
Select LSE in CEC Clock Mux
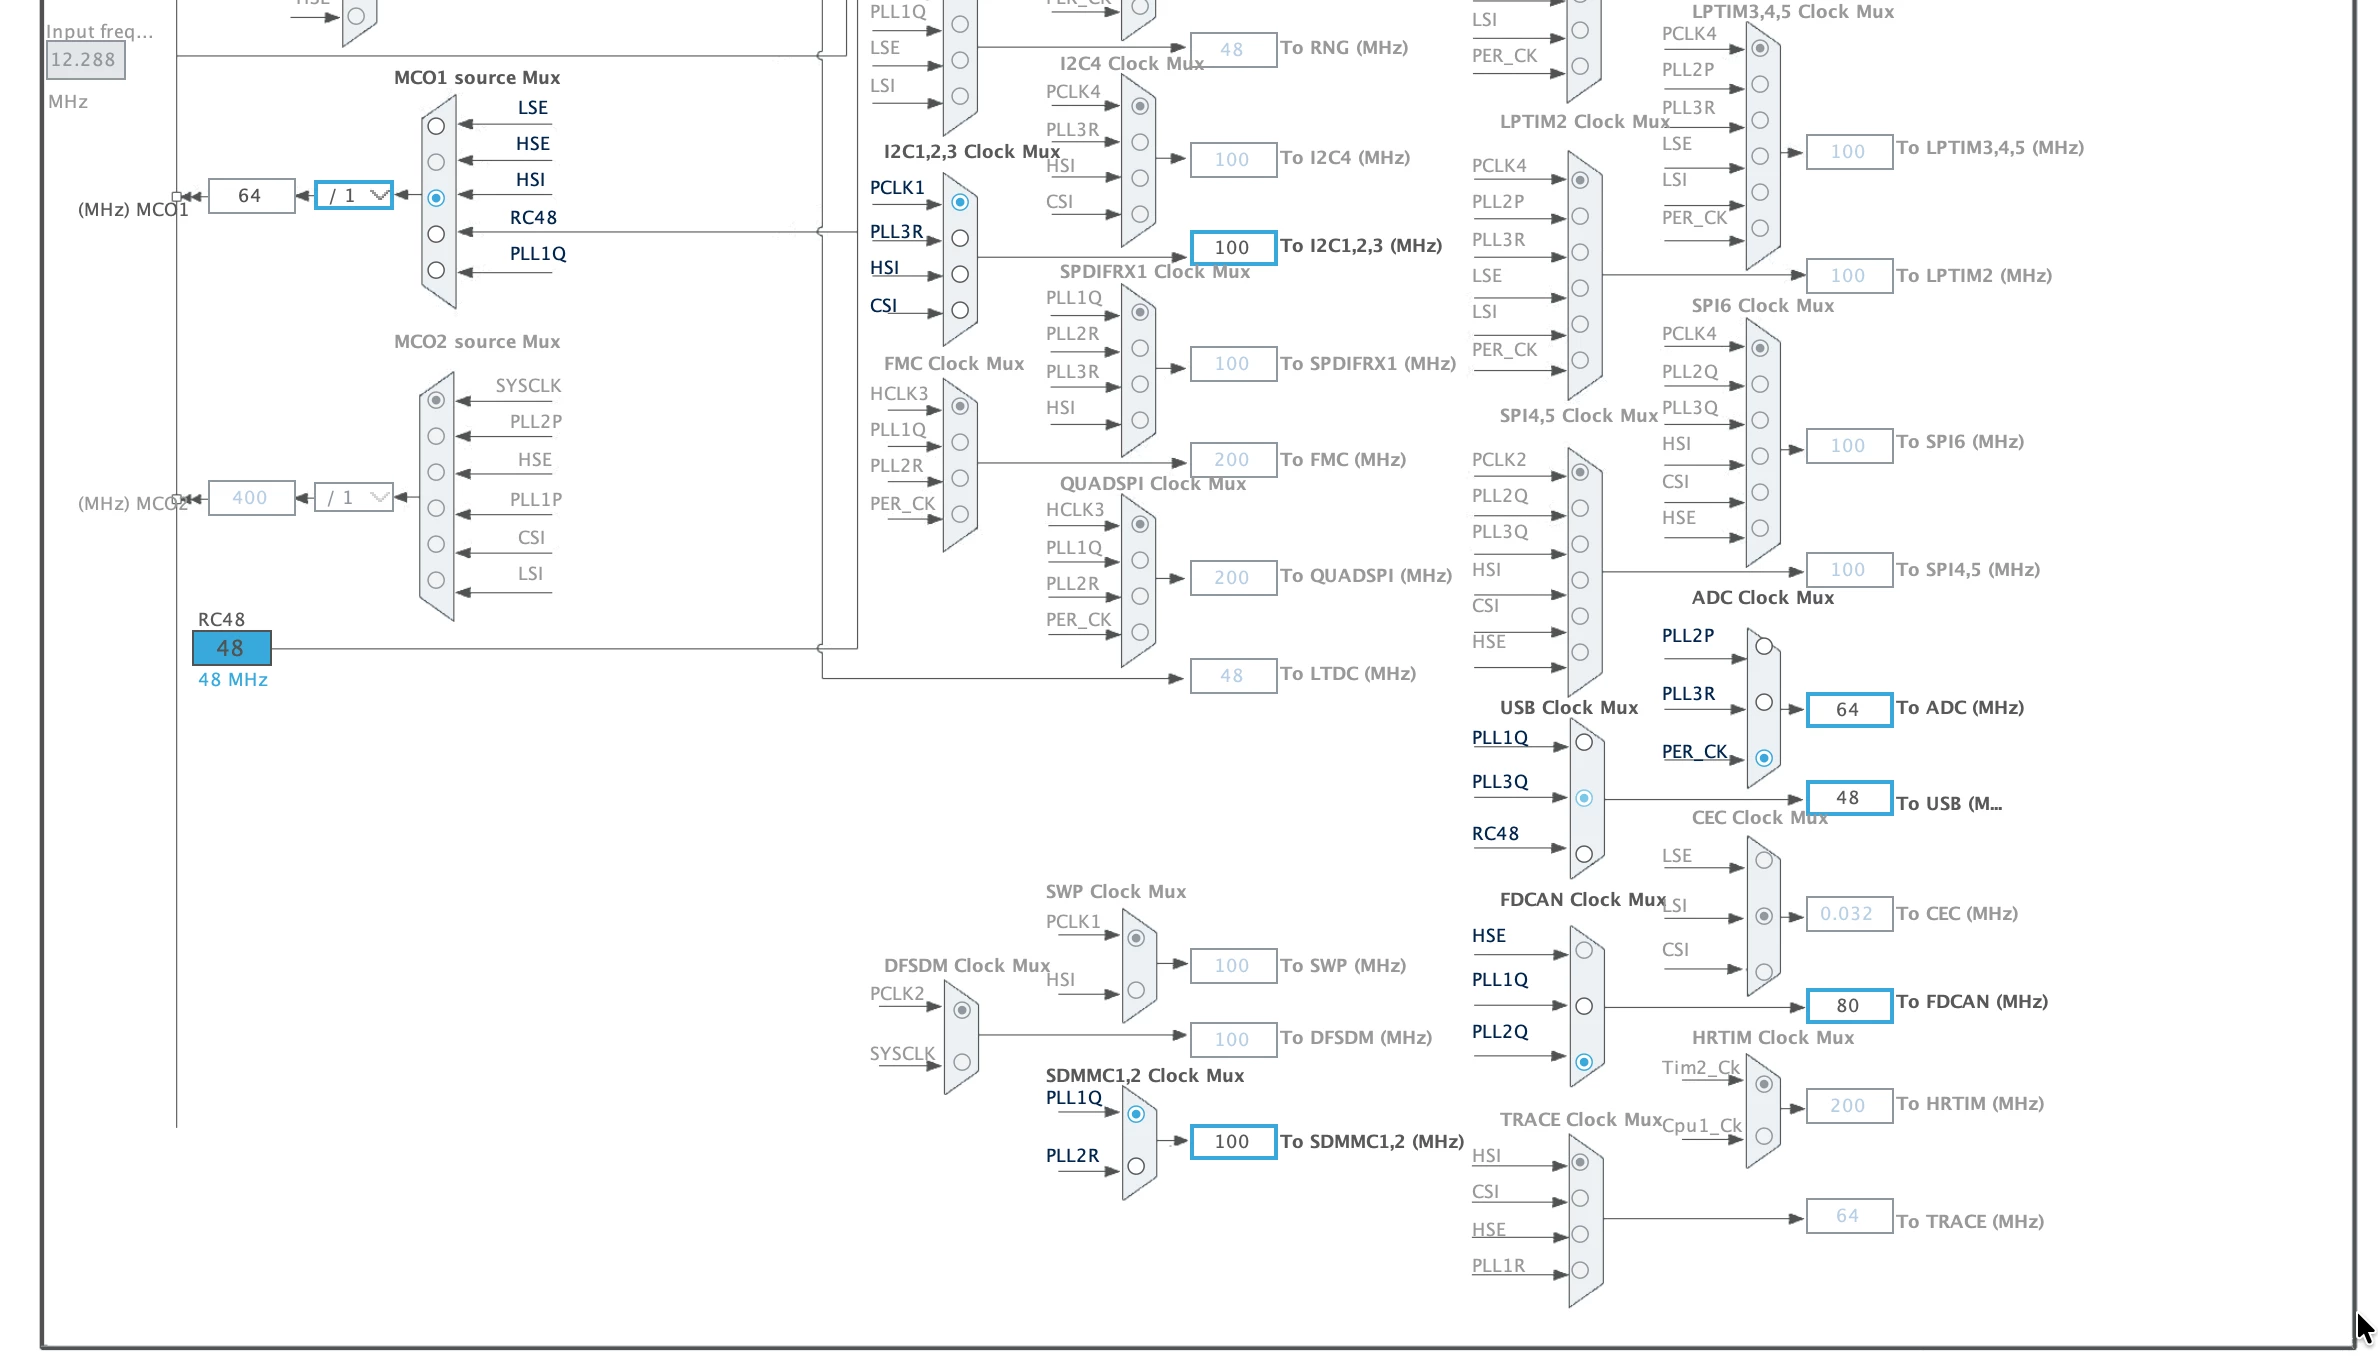coord(1764,860)
